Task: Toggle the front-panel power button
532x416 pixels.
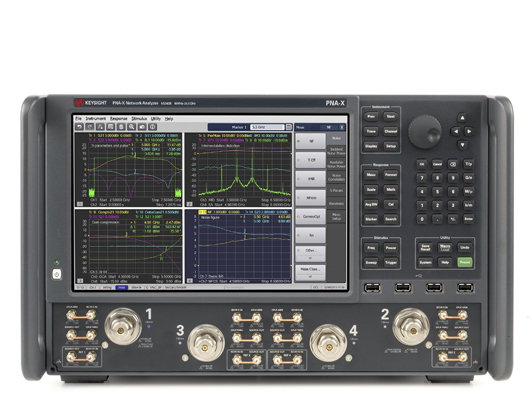Action: 57,274
